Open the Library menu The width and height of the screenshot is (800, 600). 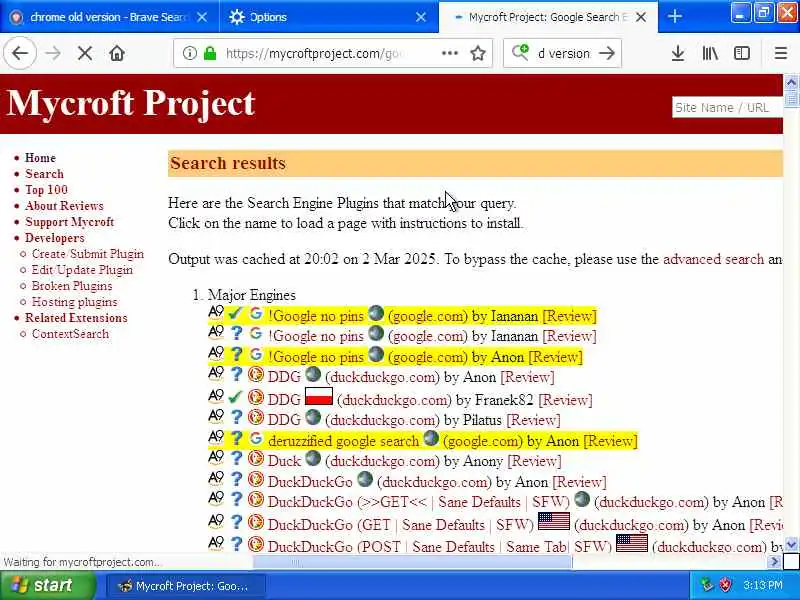pos(710,53)
